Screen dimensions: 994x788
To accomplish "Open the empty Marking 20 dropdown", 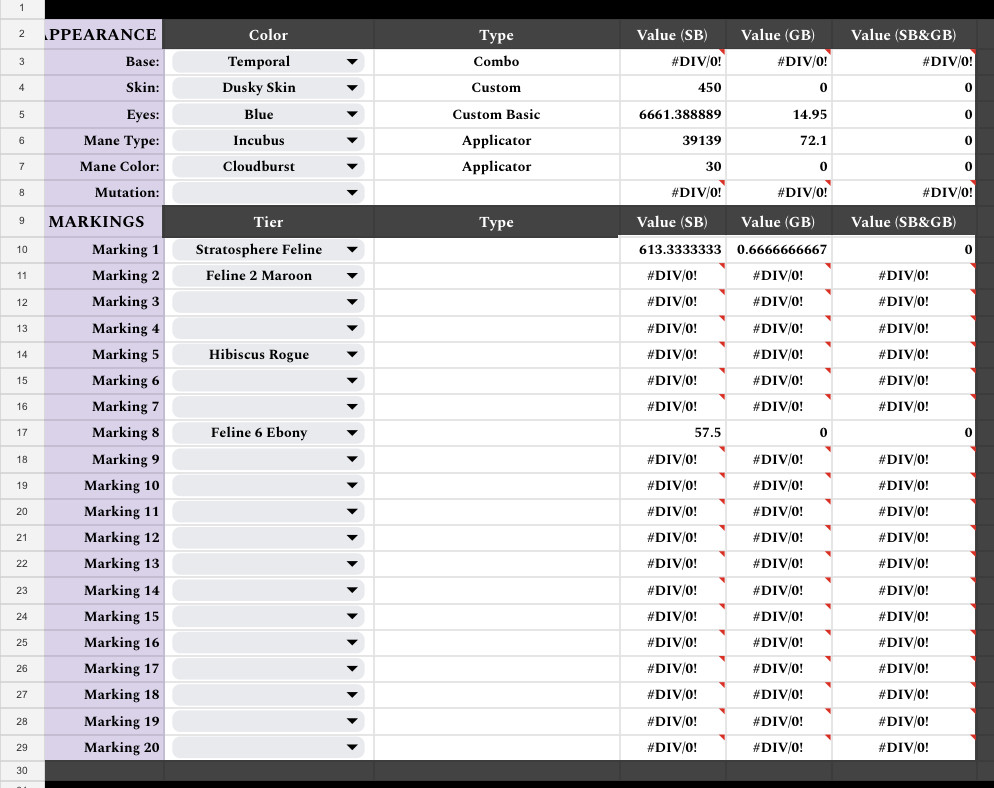I will click(268, 747).
